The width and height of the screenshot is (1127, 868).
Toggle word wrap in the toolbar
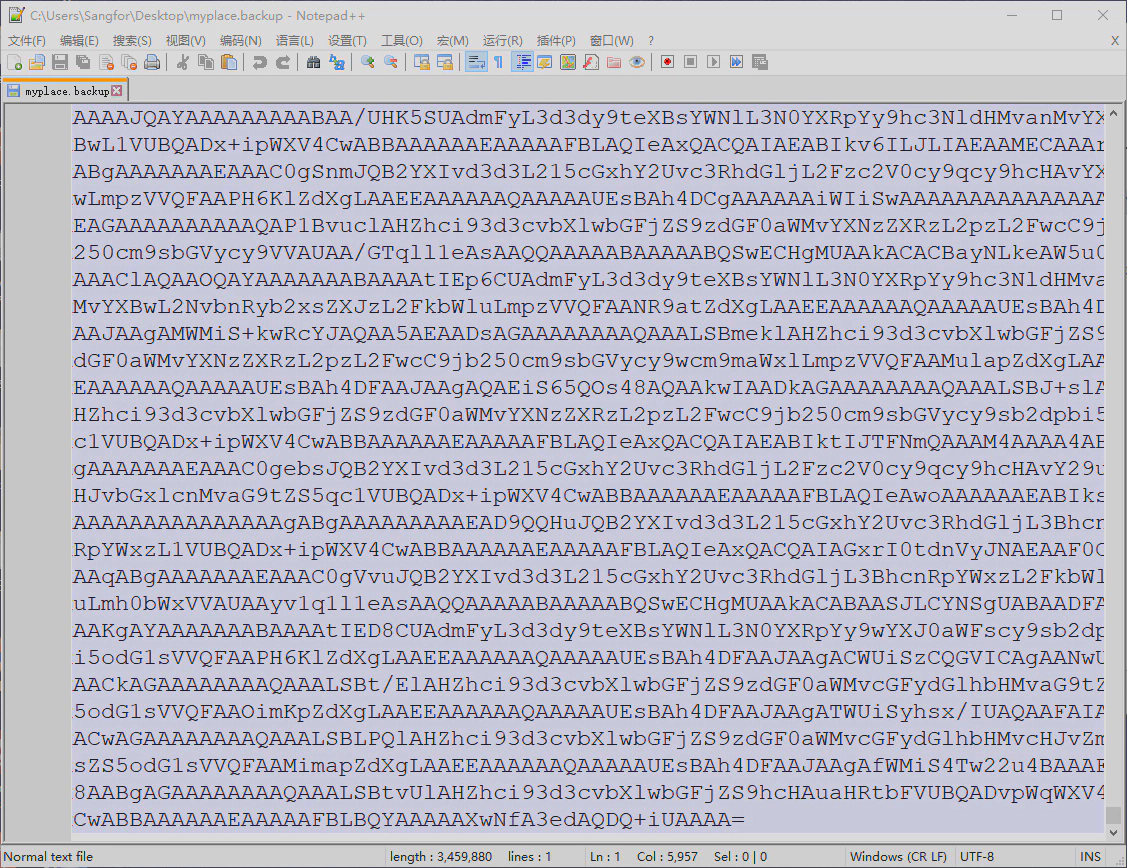pyautogui.click(x=475, y=62)
